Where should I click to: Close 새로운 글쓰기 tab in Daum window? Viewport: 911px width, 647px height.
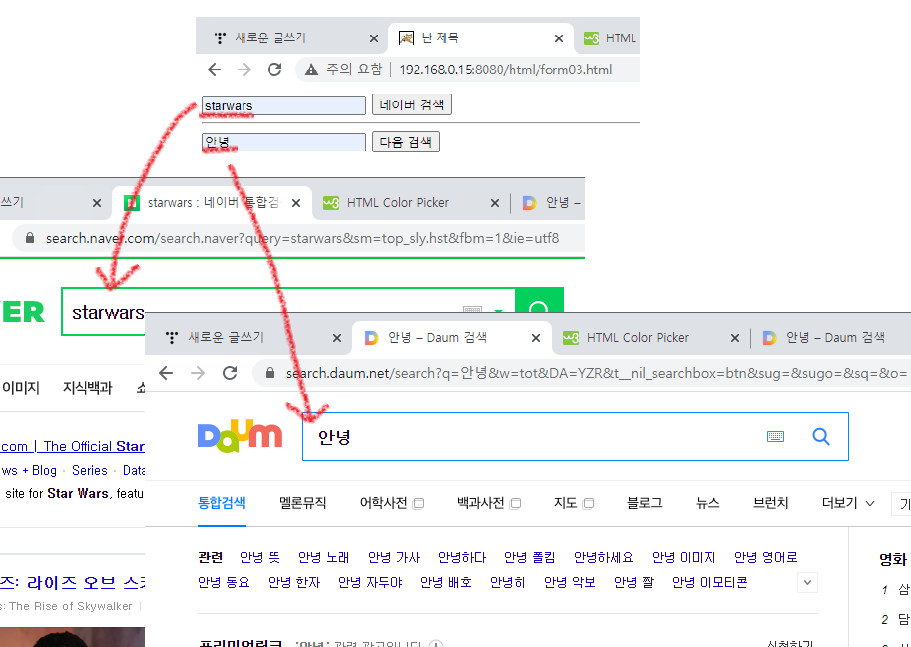tap(336, 338)
